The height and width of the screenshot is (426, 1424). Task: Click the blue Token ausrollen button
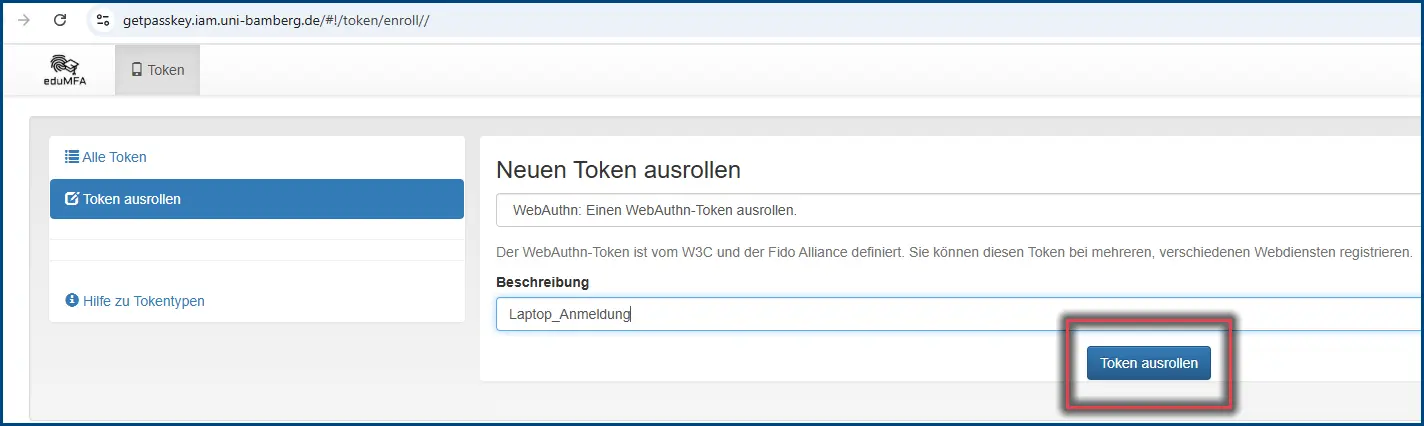[x=1149, y=363]
